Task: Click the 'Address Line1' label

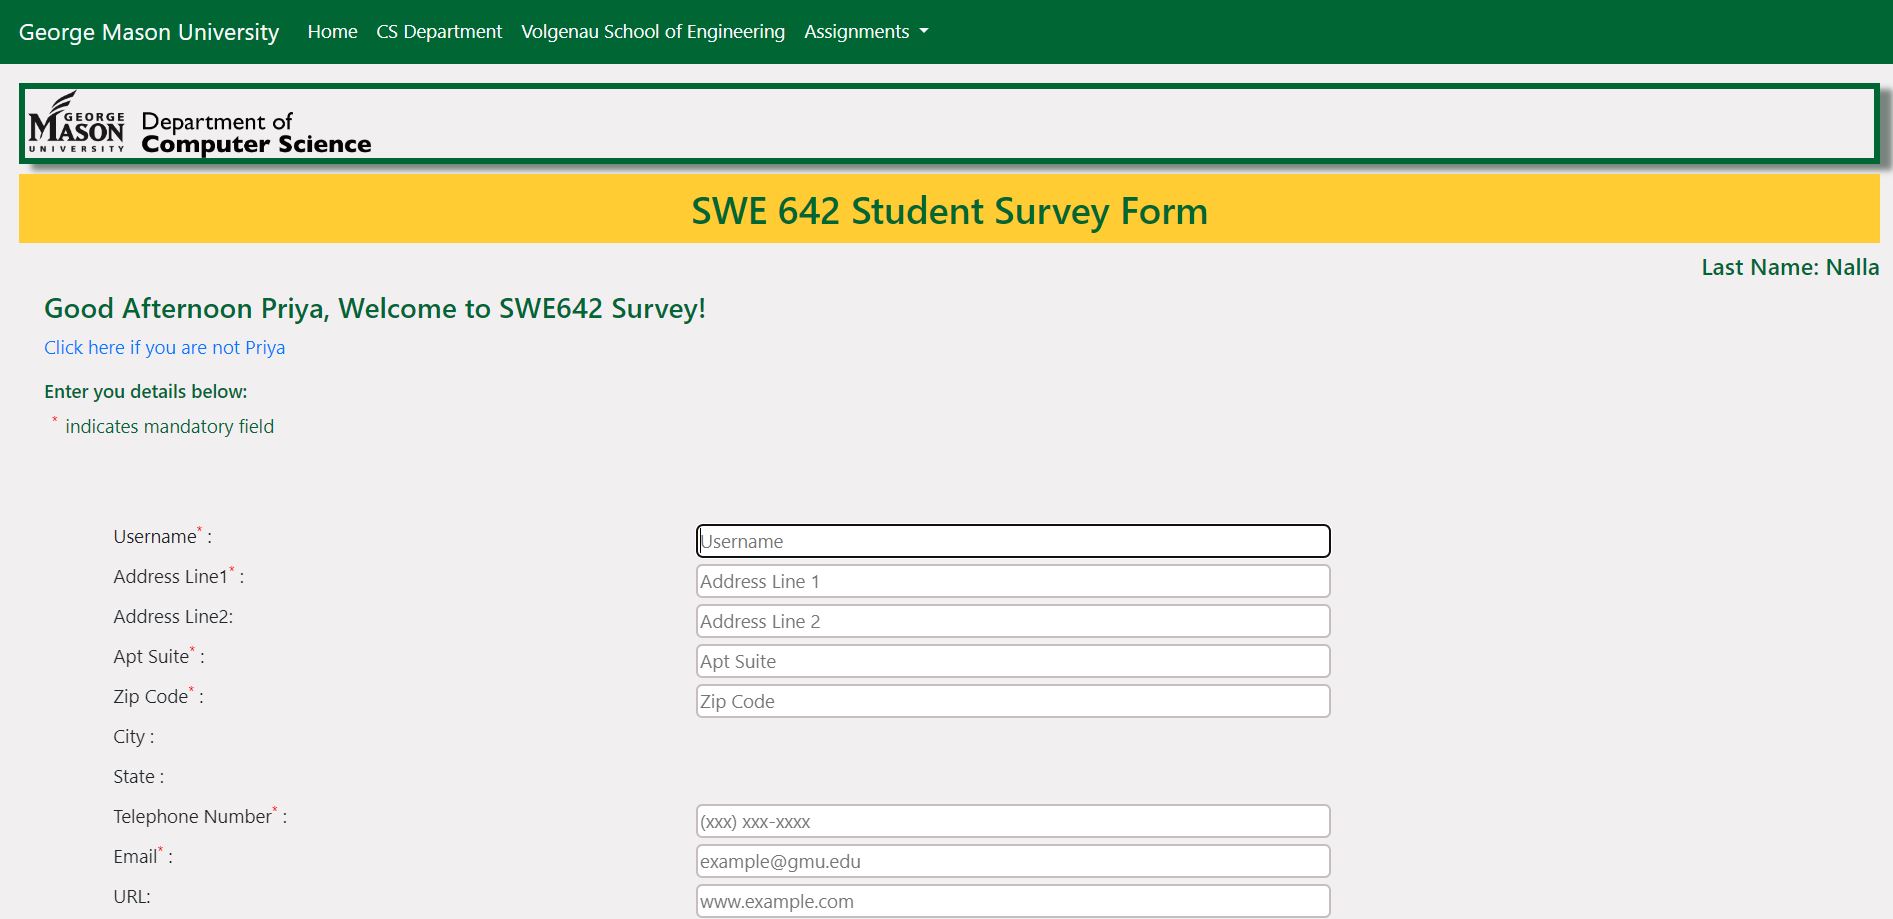Action: [178, 576]
